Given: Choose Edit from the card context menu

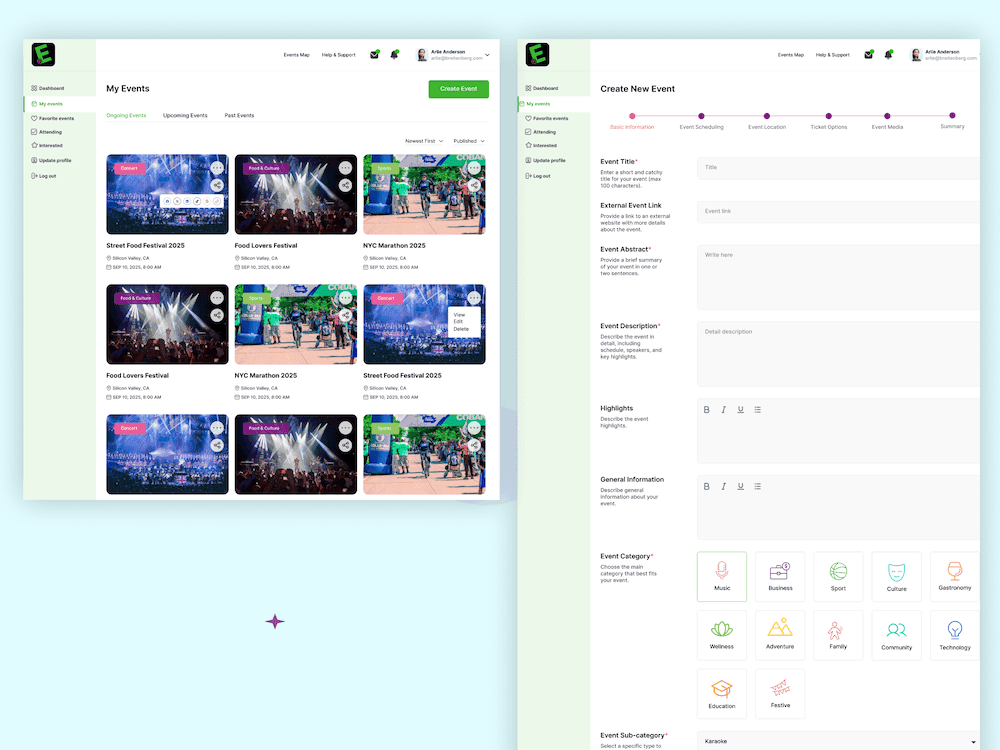Looking at the screenshot, I should (x=458, y=322).
